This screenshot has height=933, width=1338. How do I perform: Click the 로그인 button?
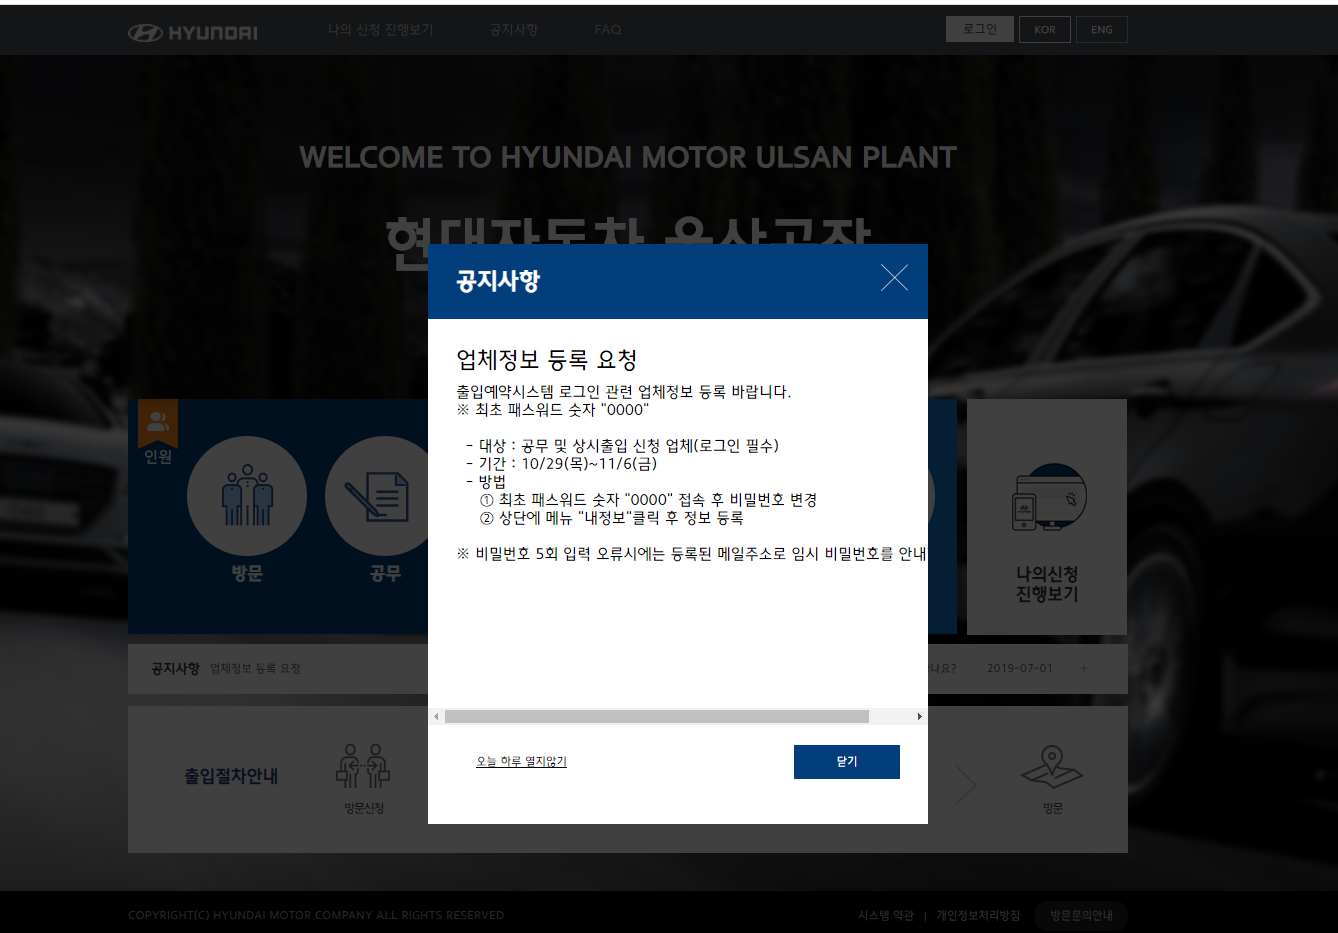(x=980, y=29)
